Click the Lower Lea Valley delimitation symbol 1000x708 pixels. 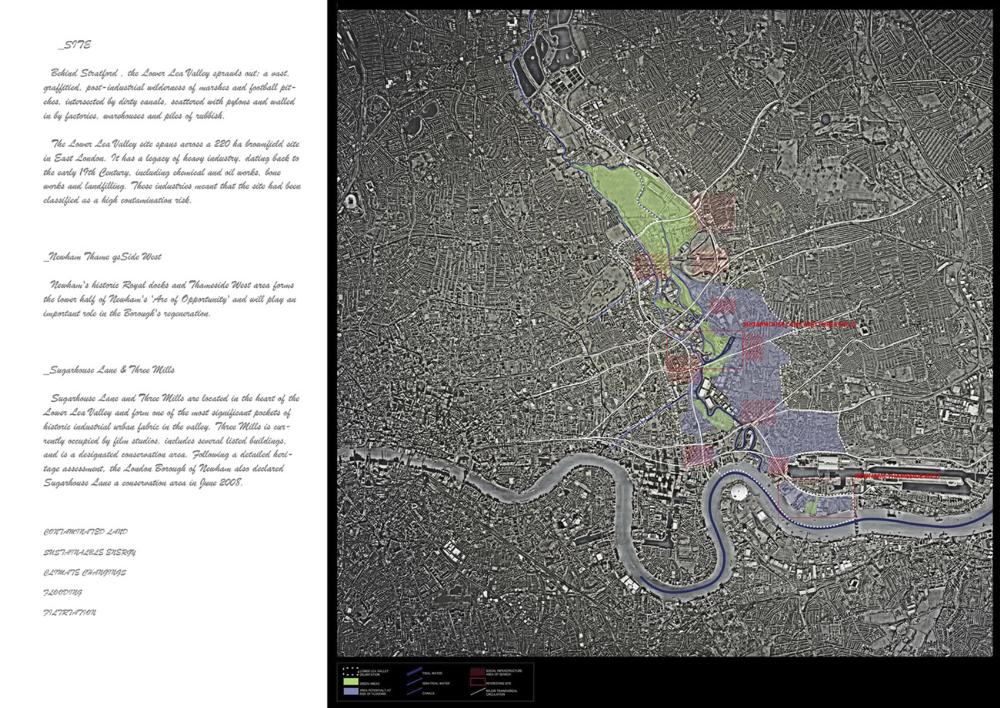351,671
